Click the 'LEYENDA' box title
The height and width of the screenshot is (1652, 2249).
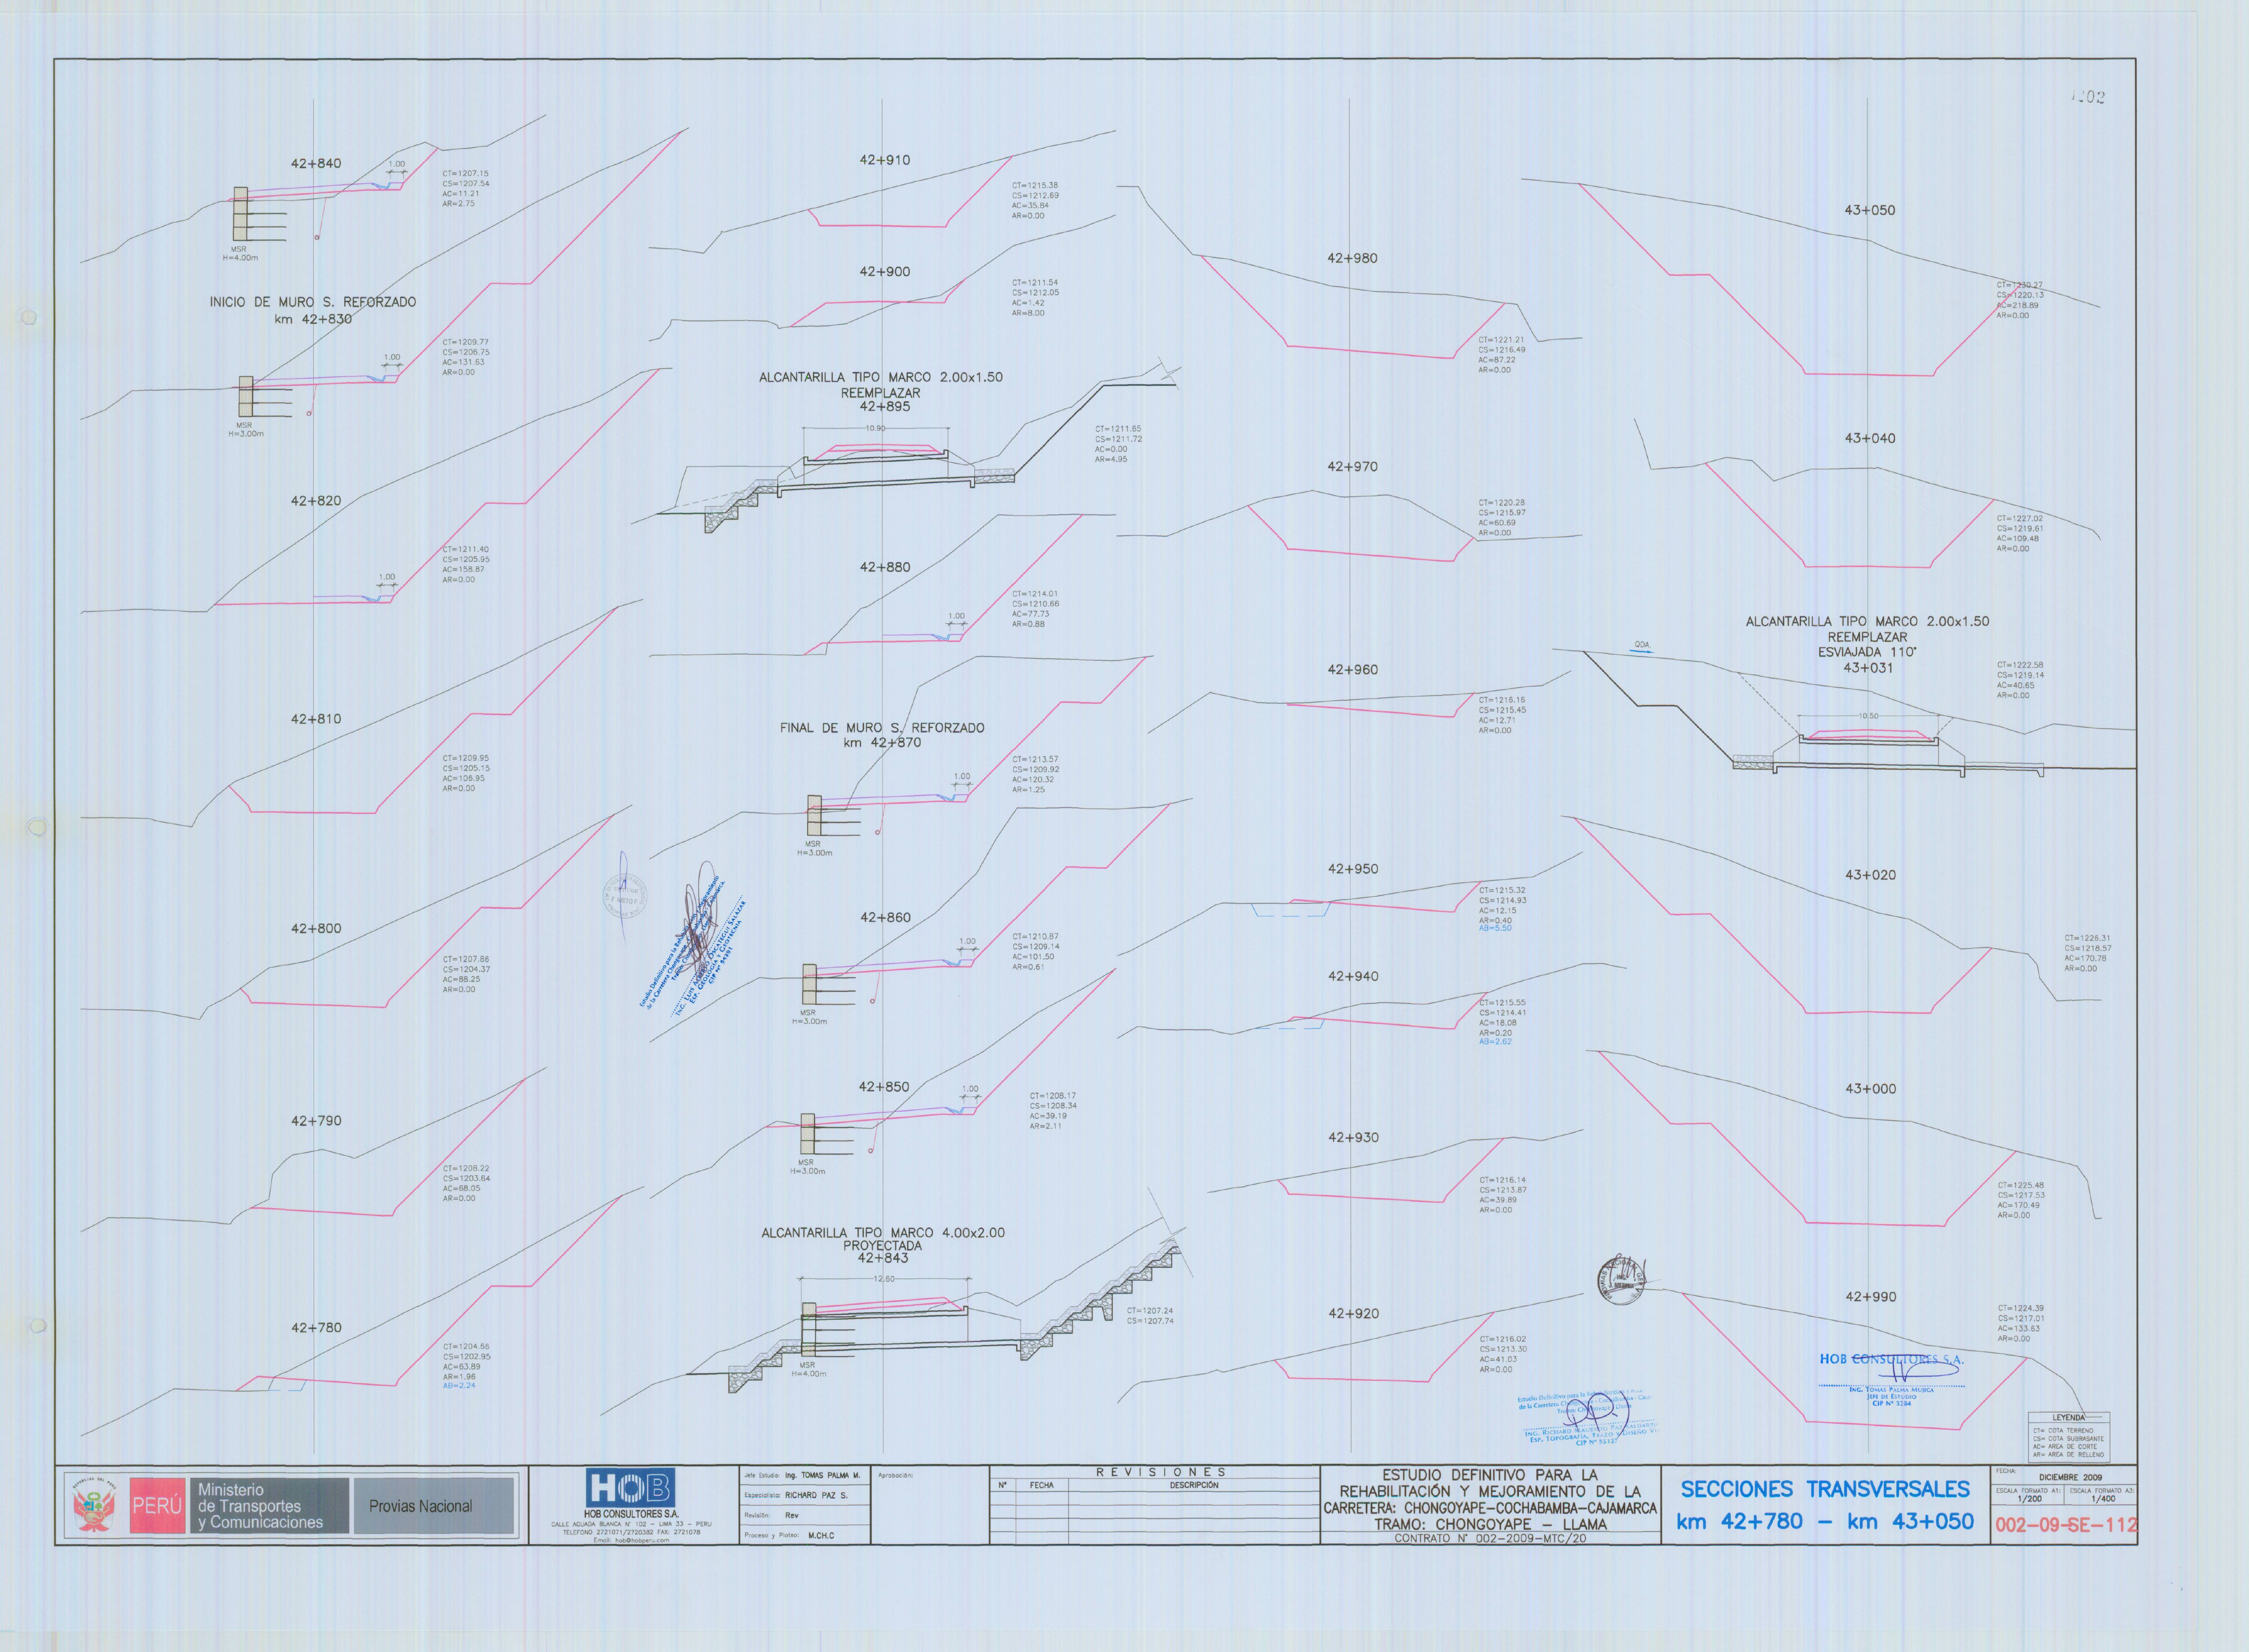tap(2069, 1417)
